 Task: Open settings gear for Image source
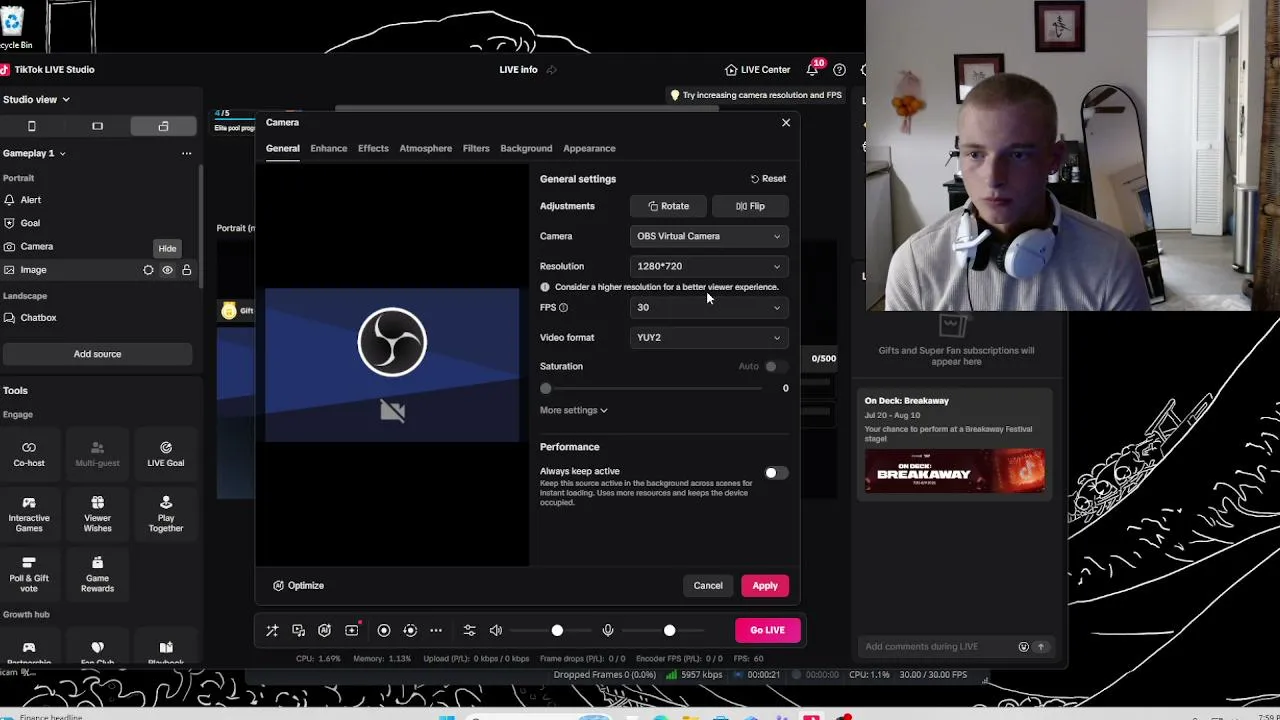[x=148, y=270]
